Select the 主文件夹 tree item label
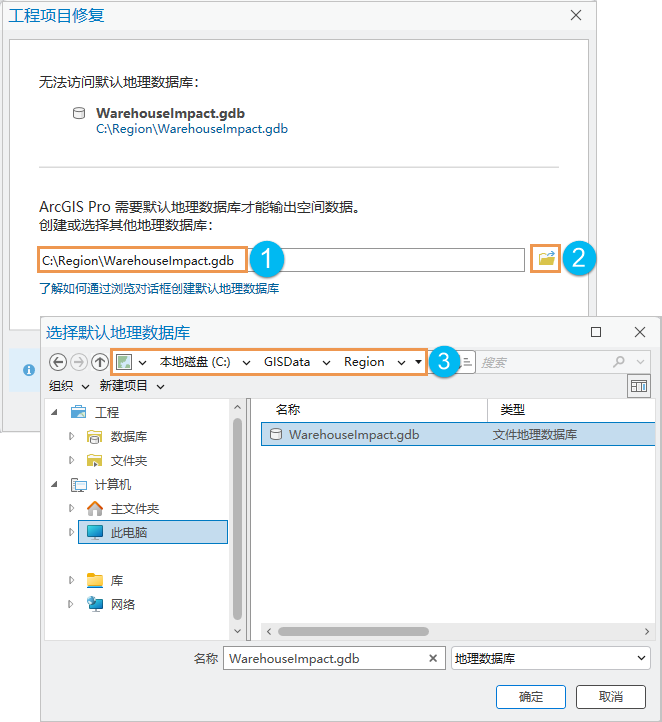Screen dimensions: 662x722 [x=134, y=508]
